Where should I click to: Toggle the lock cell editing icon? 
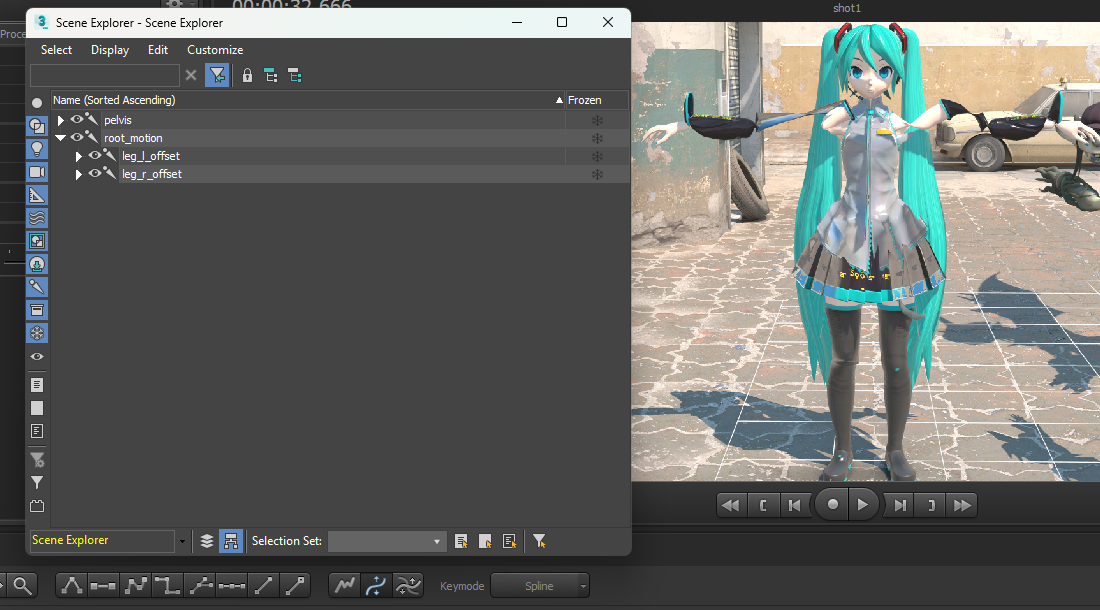point(247,75)
